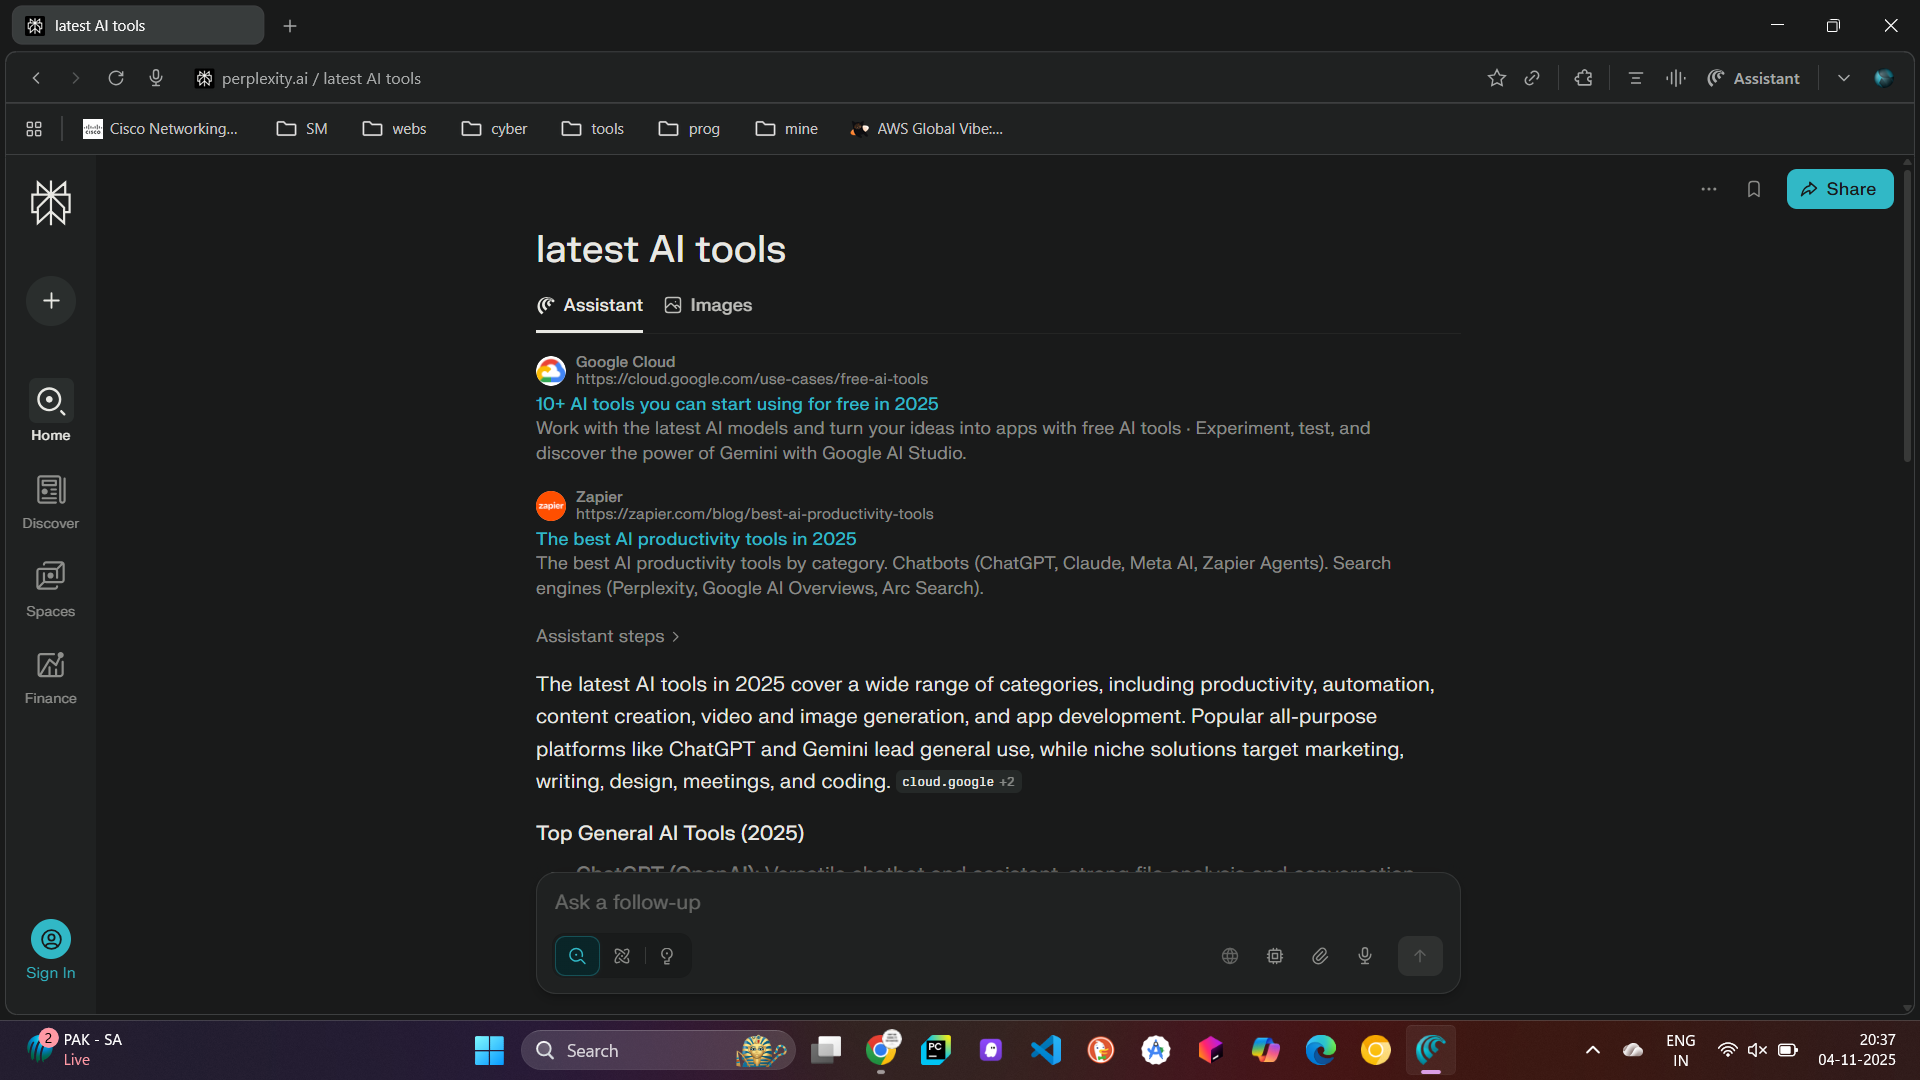
Task: Click the globe sources icon in input box
Action: tap(1230, 956)
